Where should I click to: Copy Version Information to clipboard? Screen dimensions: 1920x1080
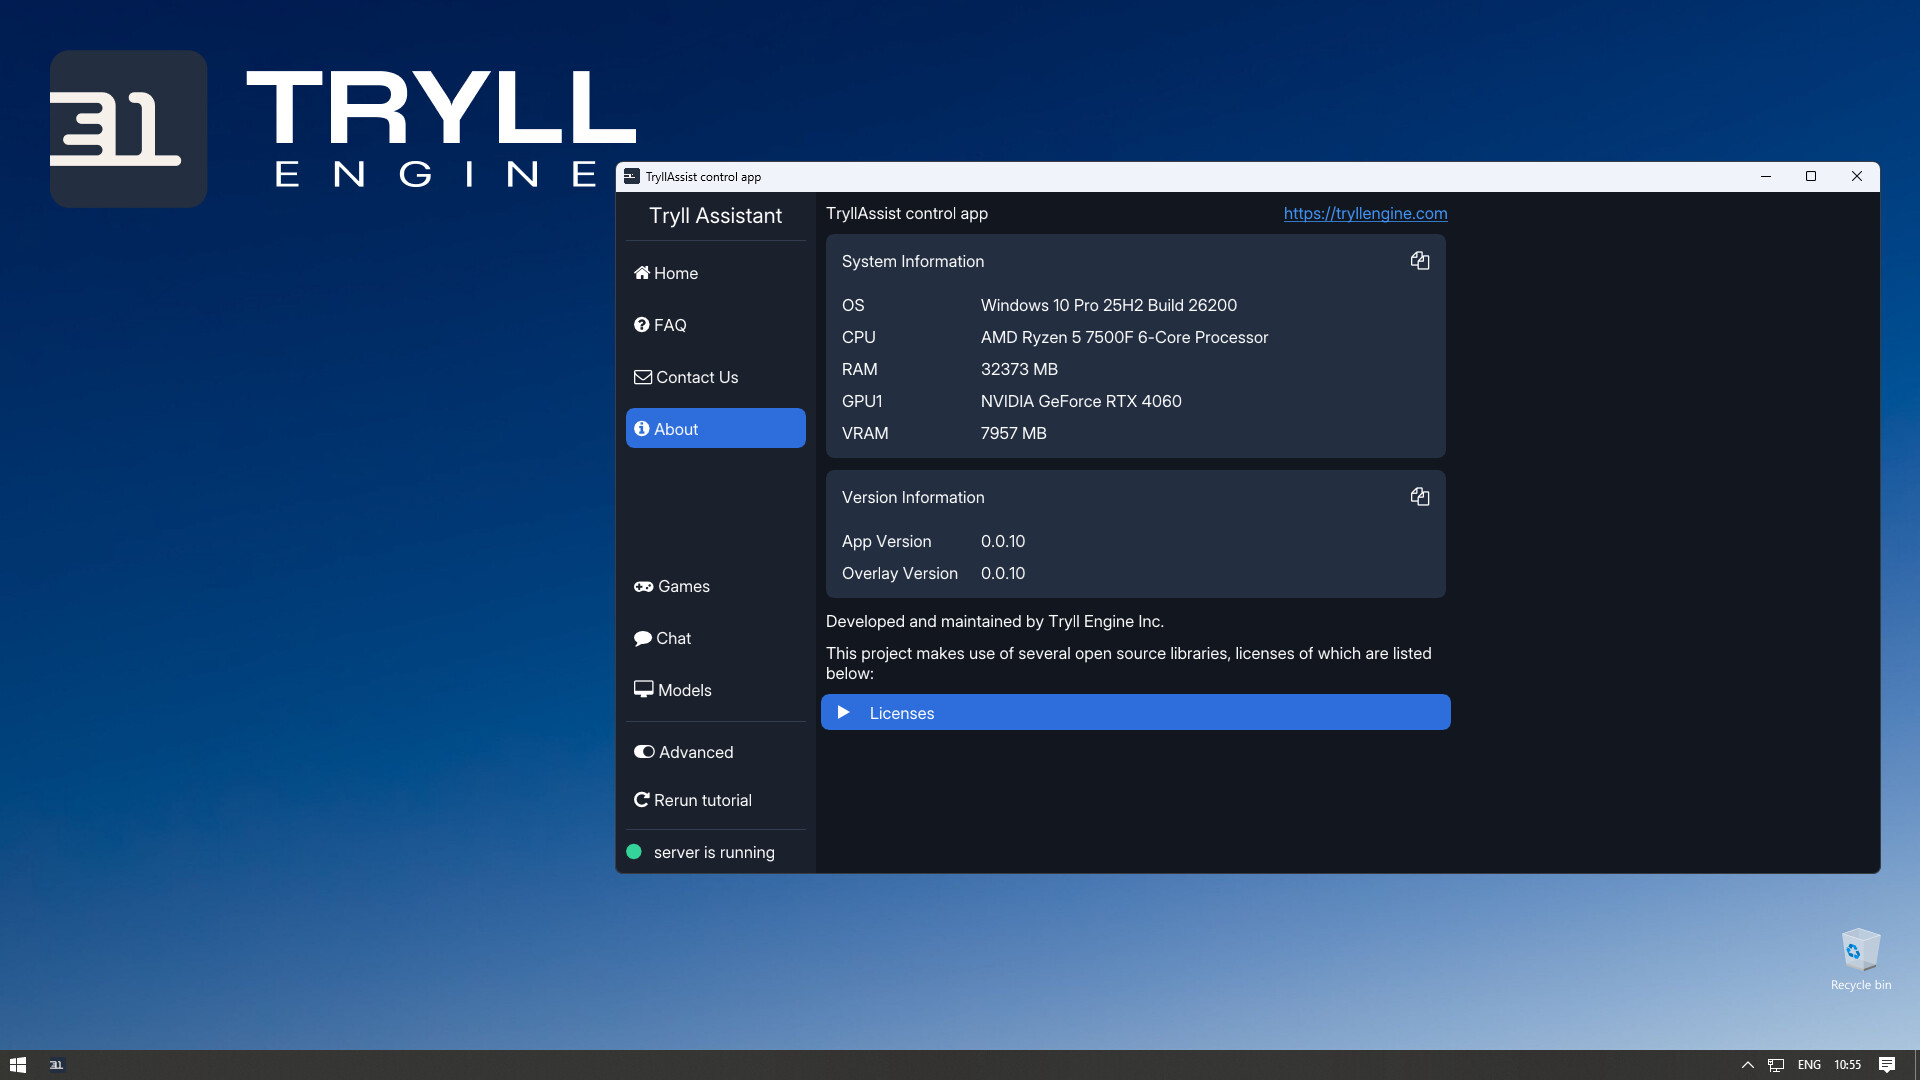[1419, 497]
